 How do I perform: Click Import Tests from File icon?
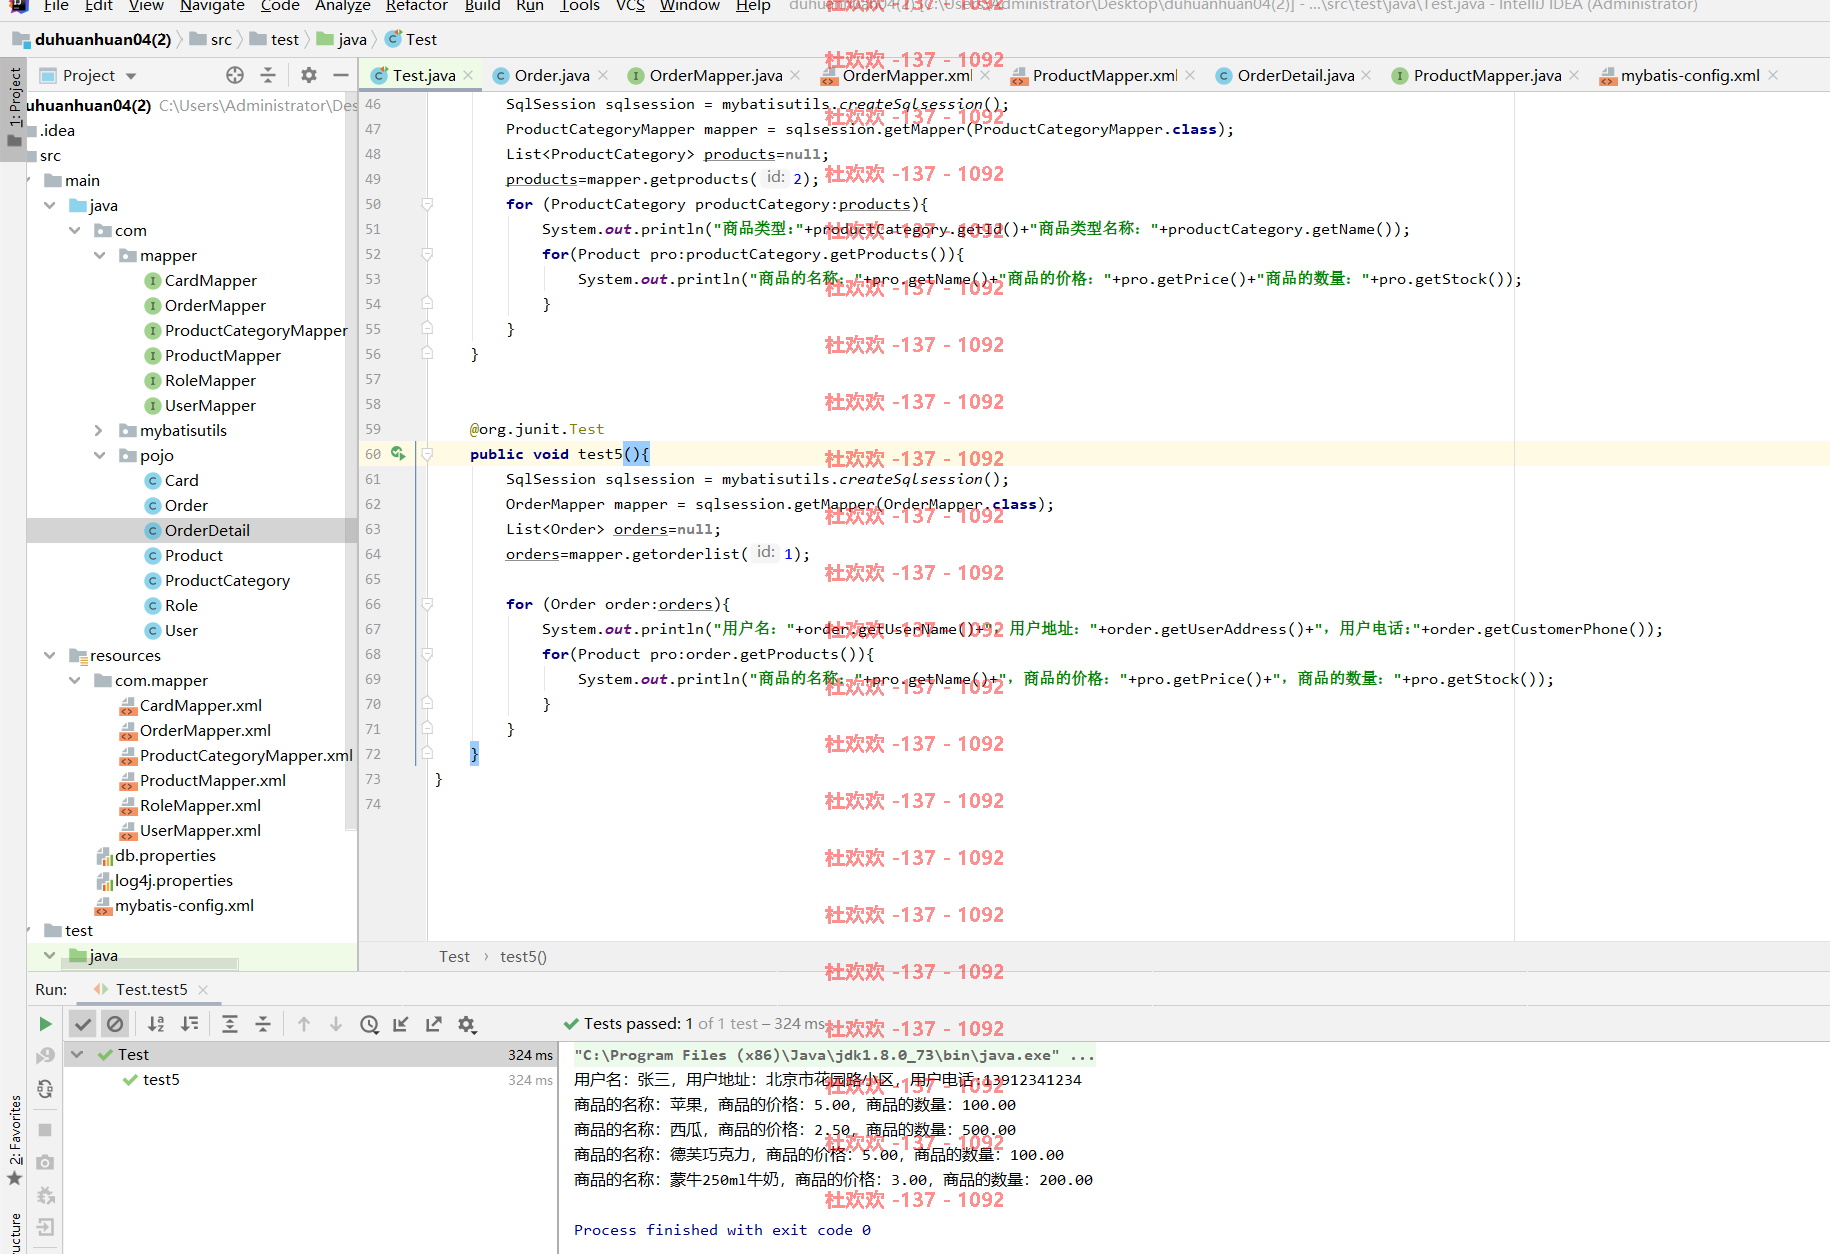pyautogui.click(x=401, y=1024)
